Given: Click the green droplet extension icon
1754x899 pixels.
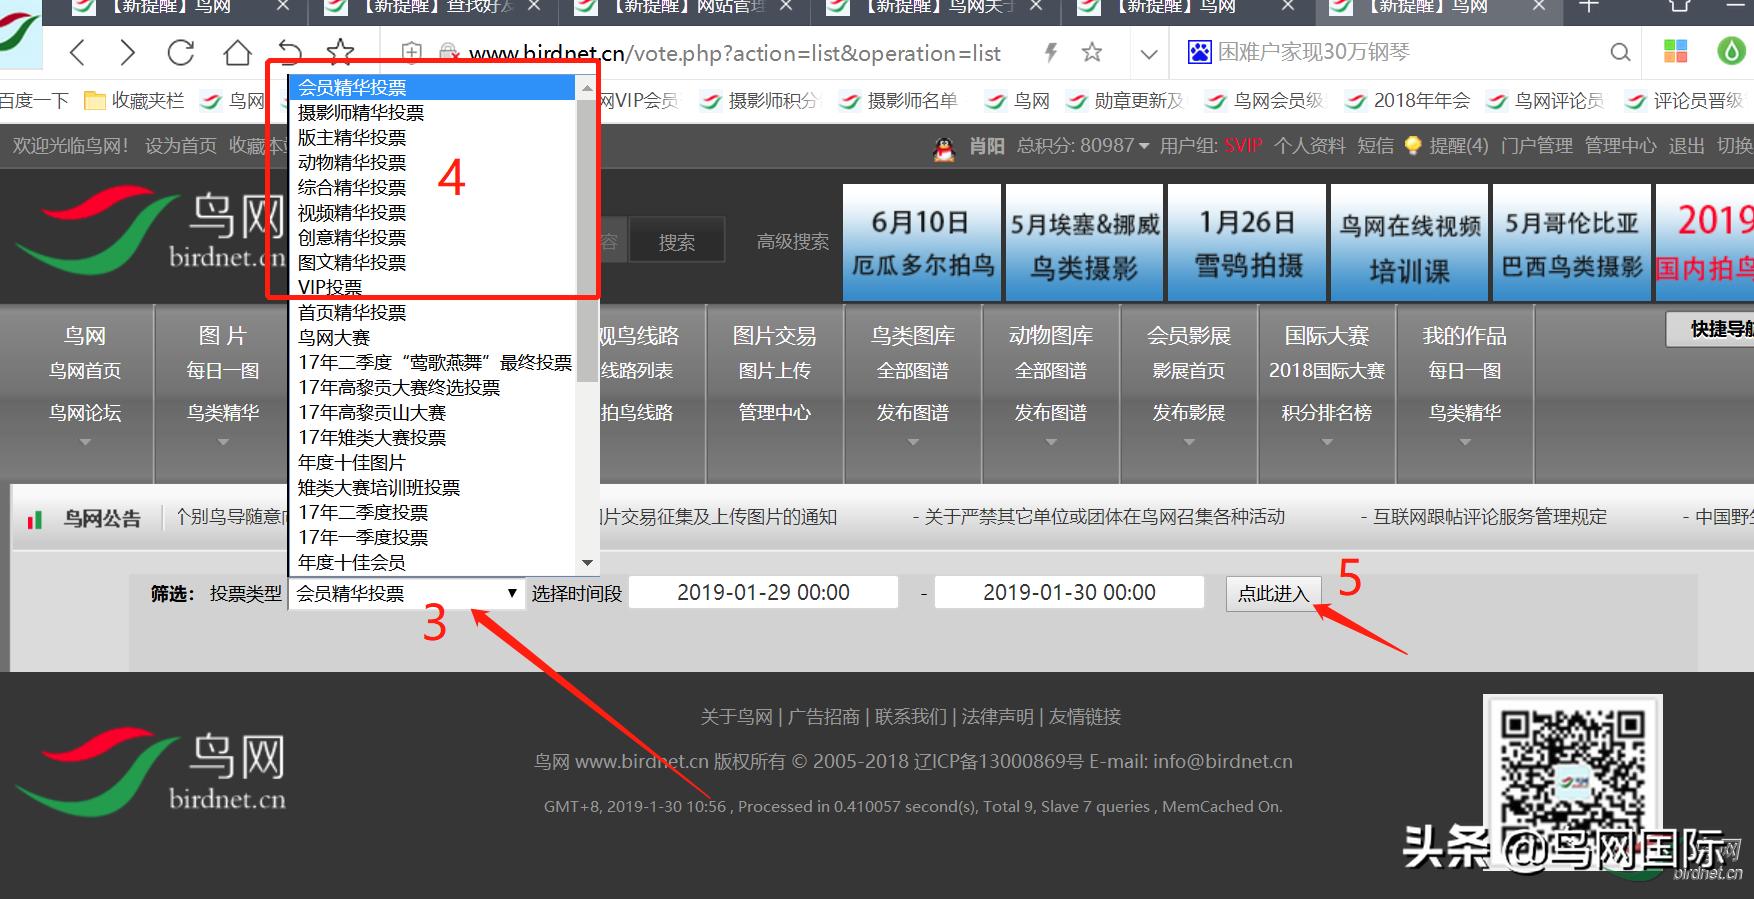Looking at the screenshot, I should pos(1730,51).
